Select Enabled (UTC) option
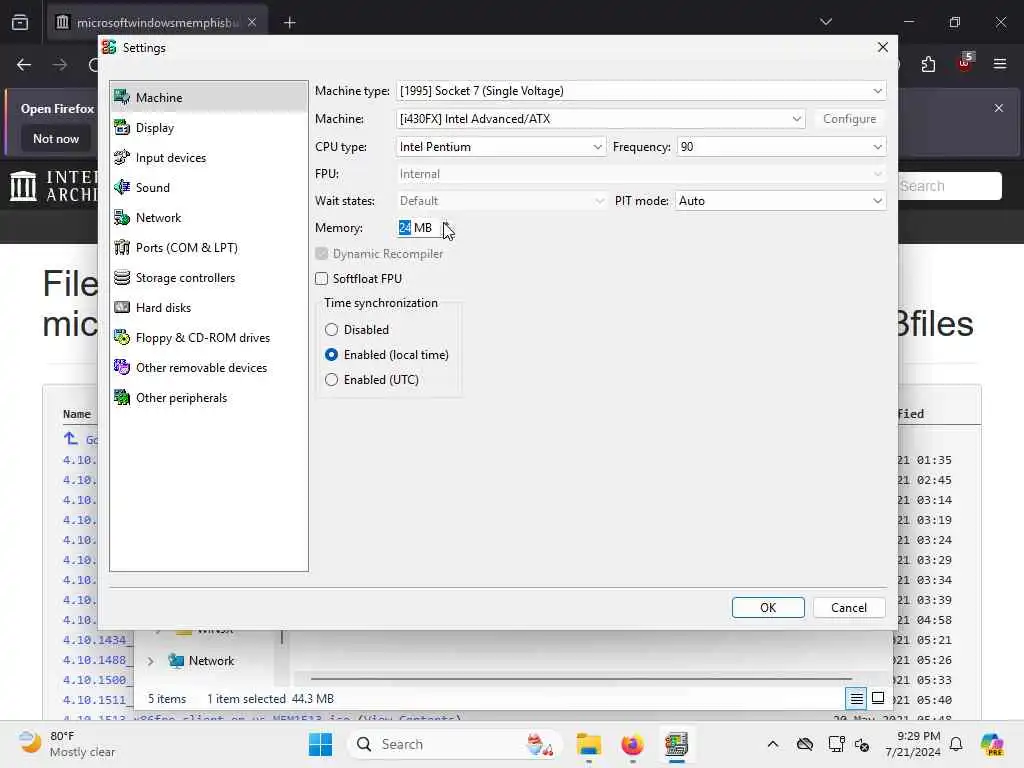 point(331,379)
